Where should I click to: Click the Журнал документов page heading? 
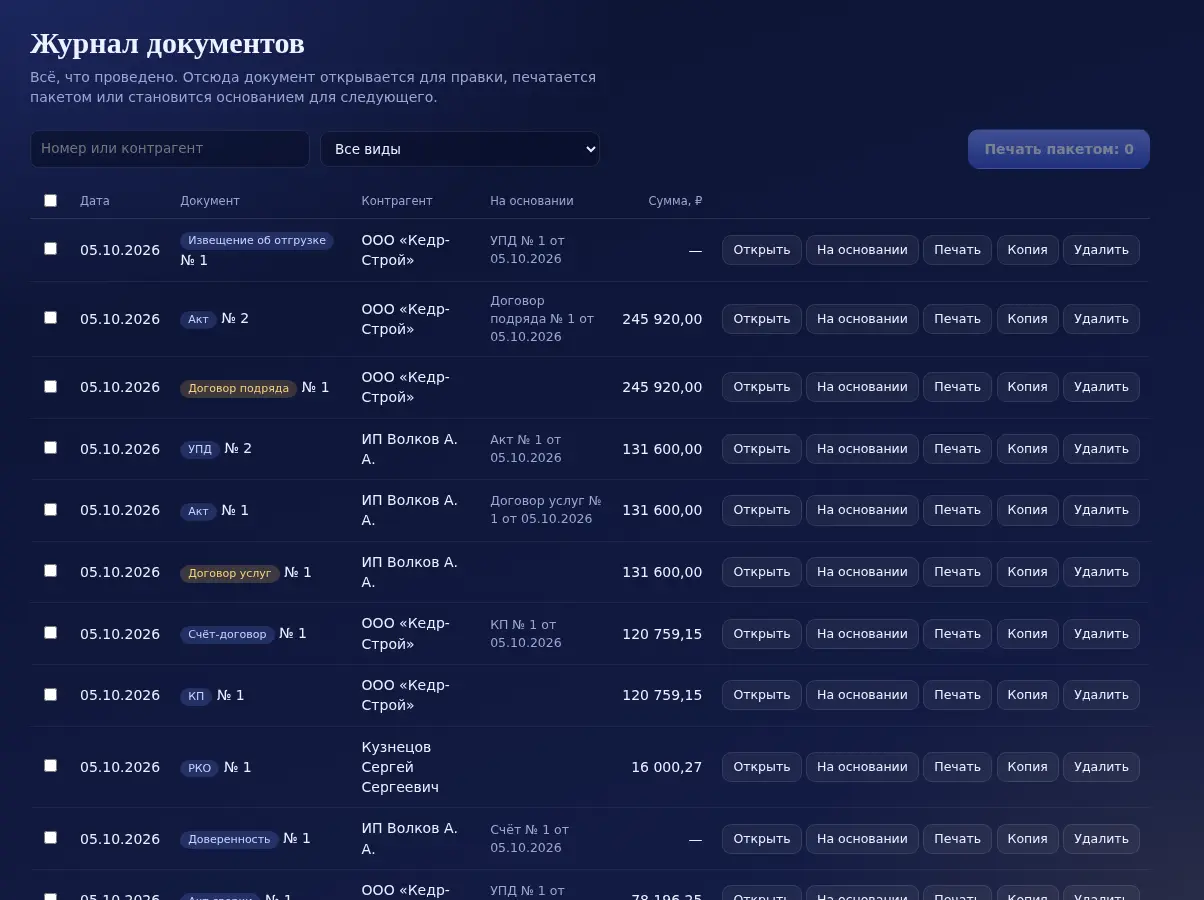(x=167, y=44)
